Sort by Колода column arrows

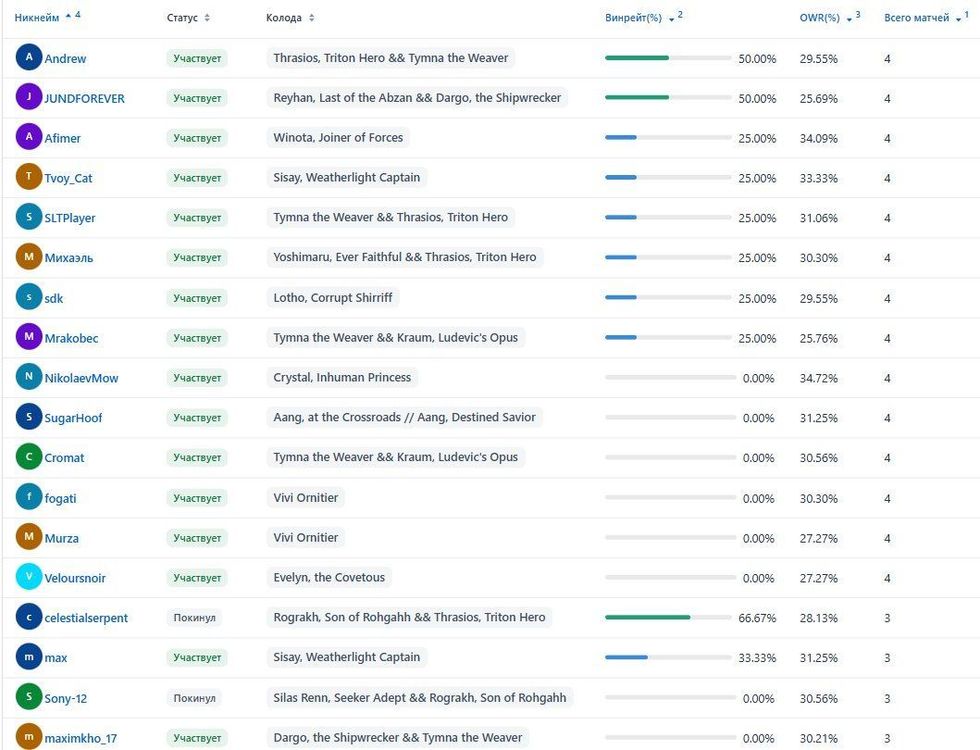[311, 18]
